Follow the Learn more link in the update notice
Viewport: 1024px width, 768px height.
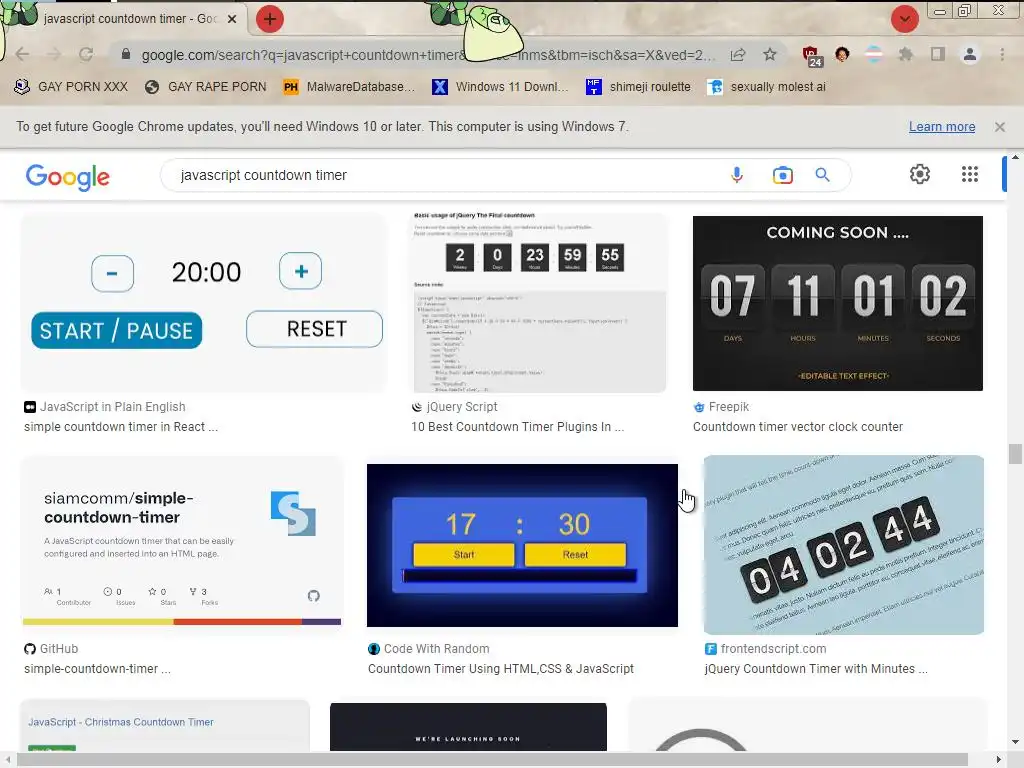pos(942,127)
